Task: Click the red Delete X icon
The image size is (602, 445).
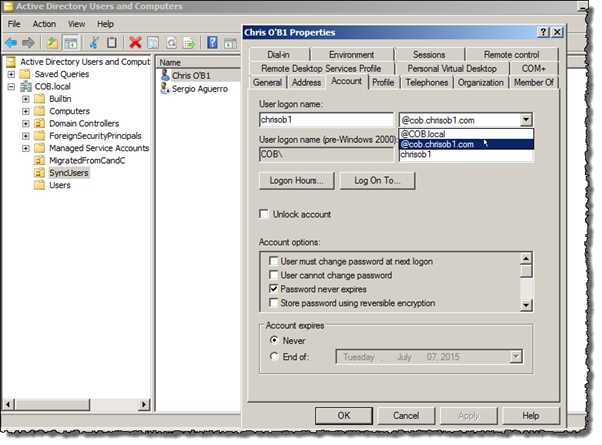Action: pos(135,43)
